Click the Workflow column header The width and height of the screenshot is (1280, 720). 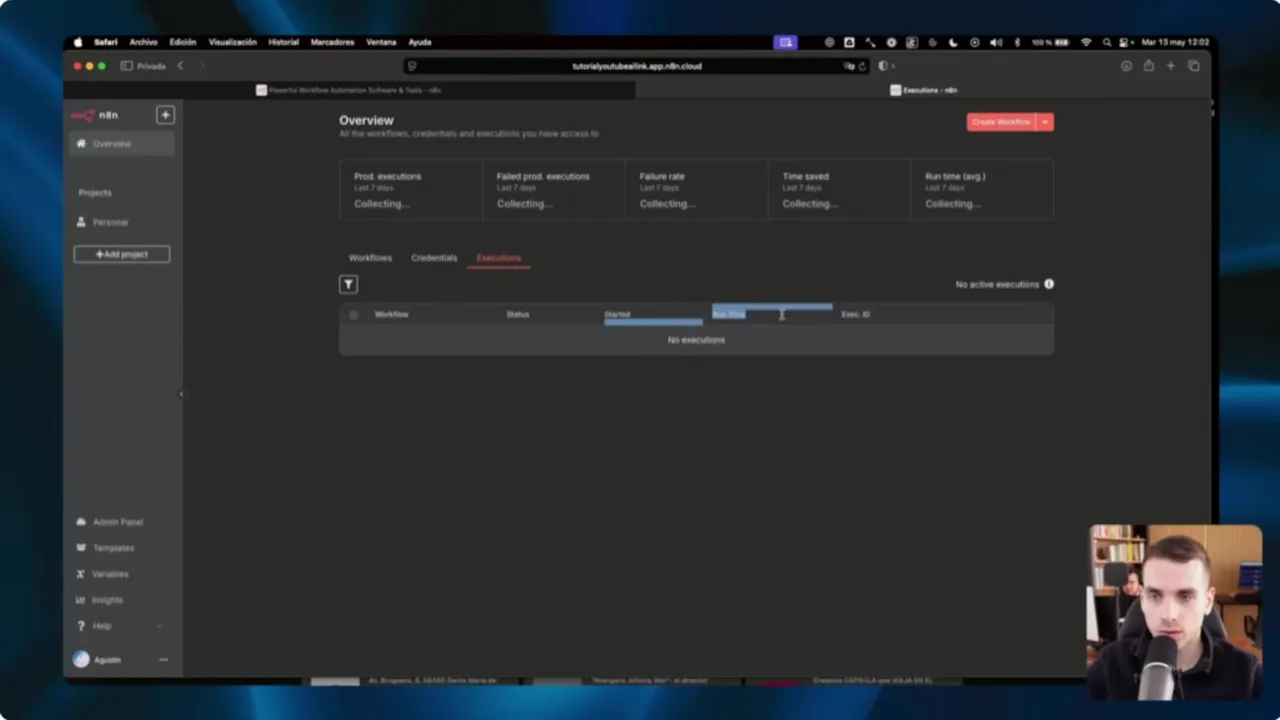[391, 314]
